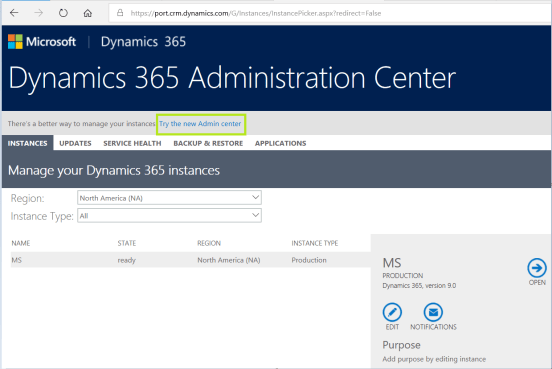Switch to the Updates tab
The image size is (552, 369).
(x=75, y=143)
